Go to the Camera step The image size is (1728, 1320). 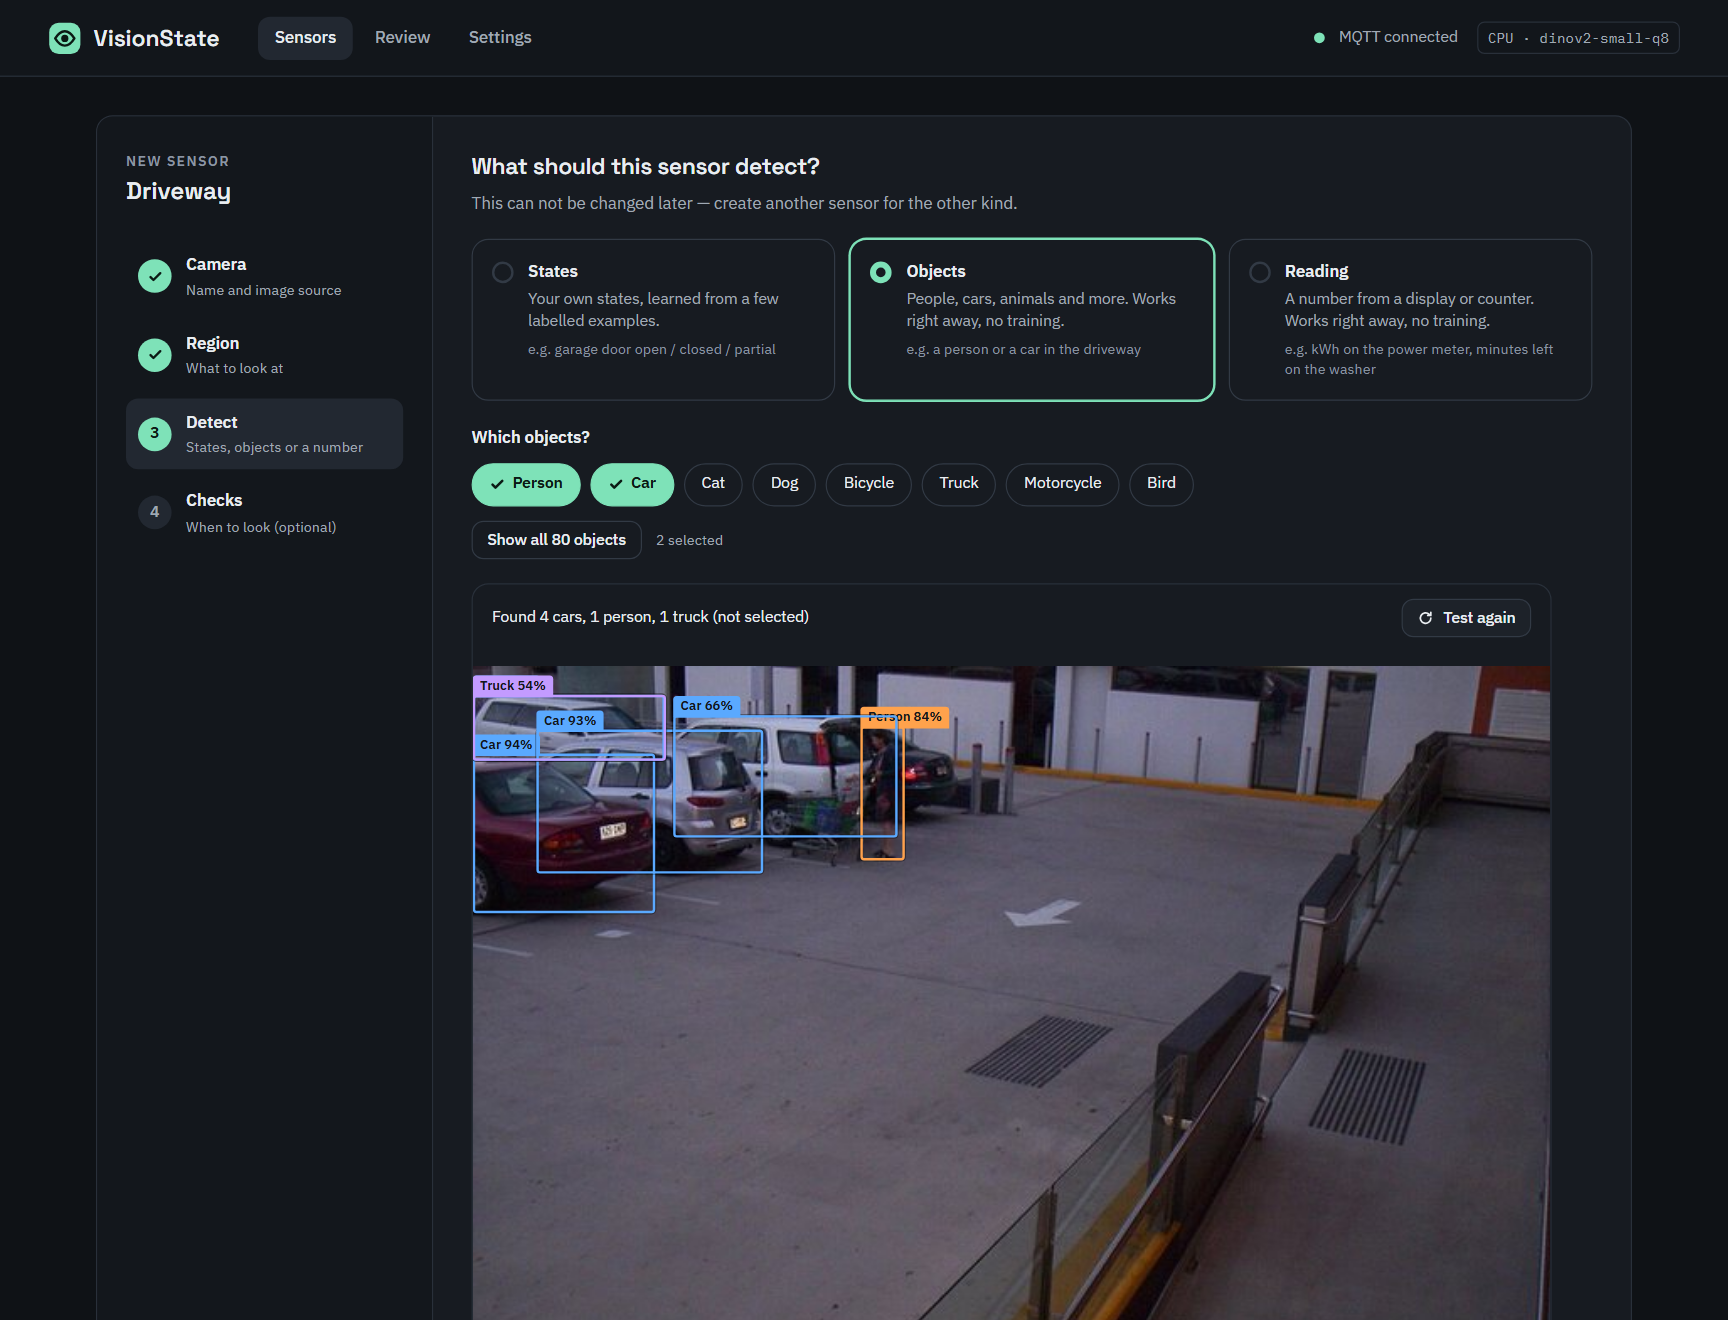[264, 276]
